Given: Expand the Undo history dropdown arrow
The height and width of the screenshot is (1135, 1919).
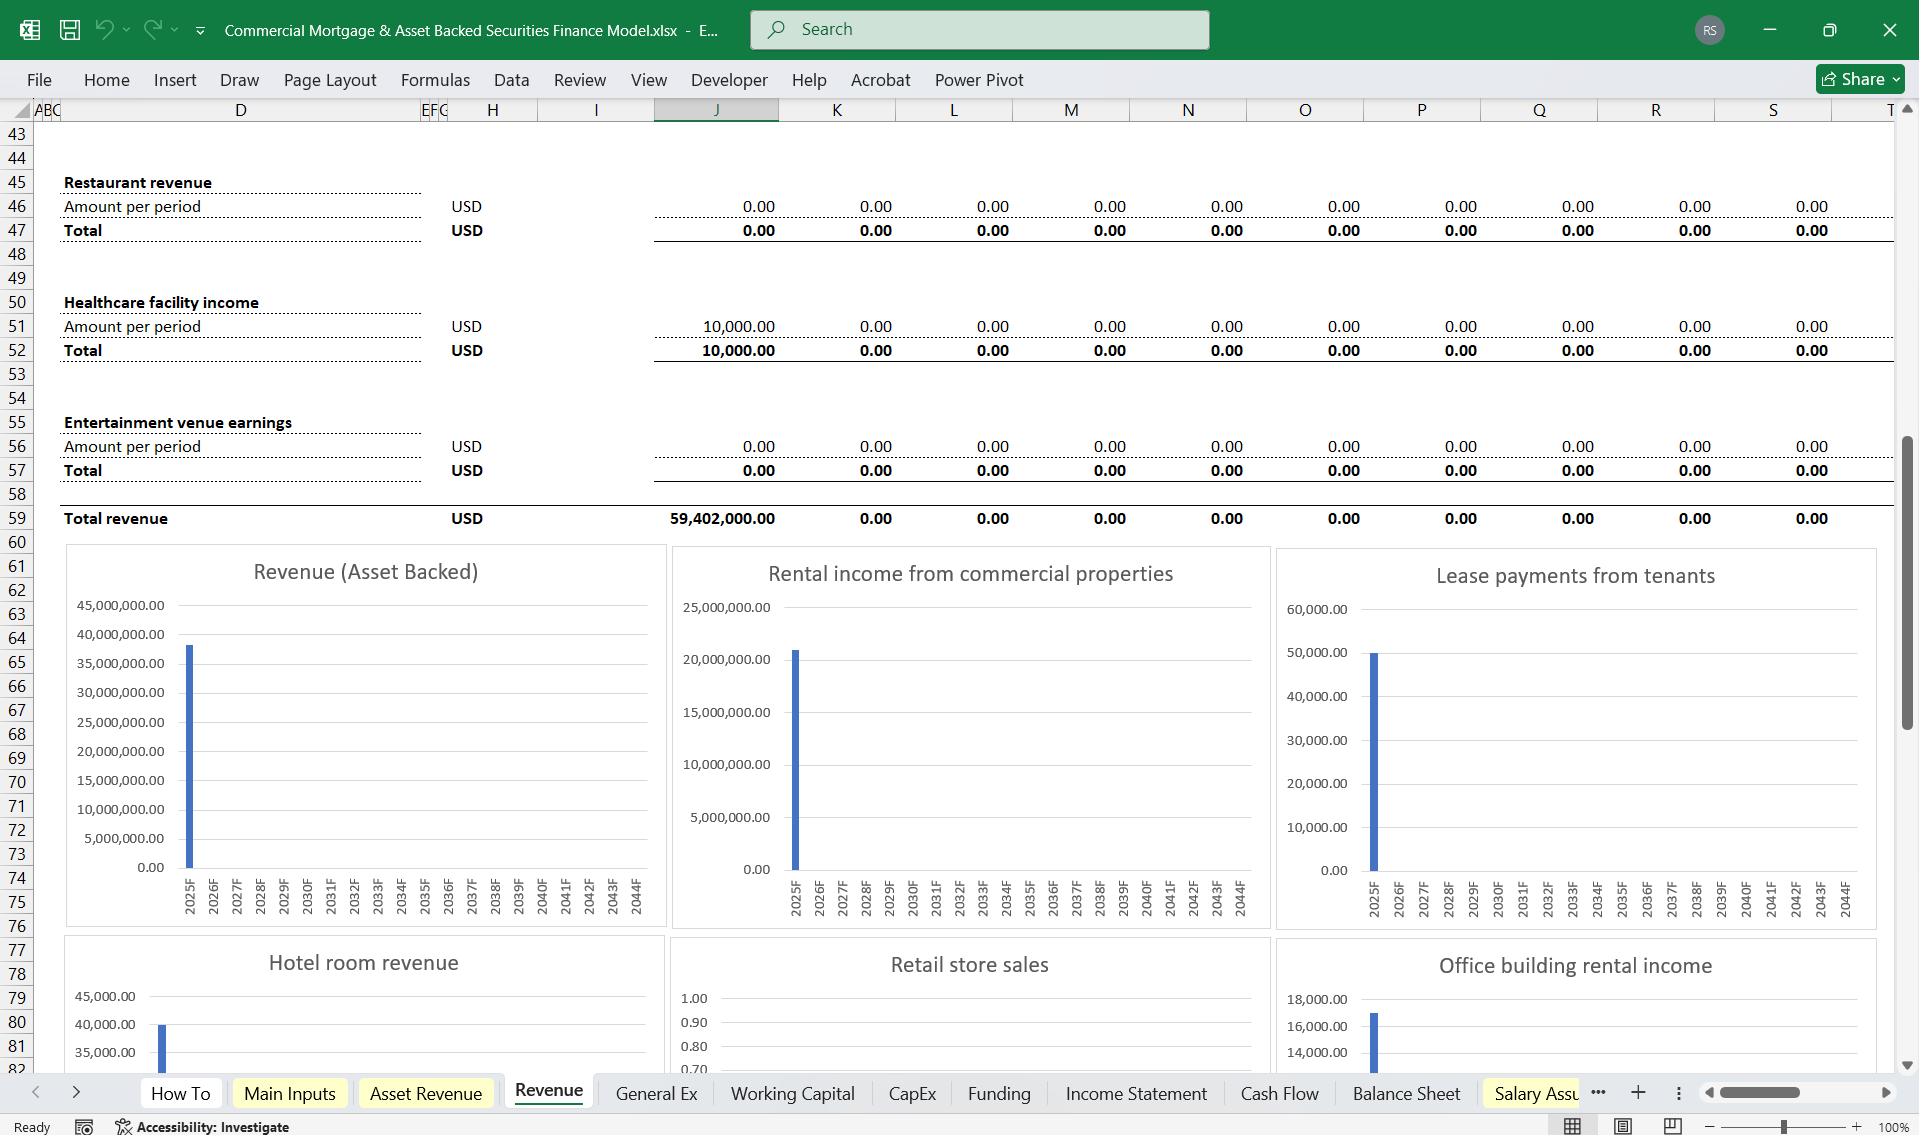Looking at the screenshot, I should coord(126,30).
